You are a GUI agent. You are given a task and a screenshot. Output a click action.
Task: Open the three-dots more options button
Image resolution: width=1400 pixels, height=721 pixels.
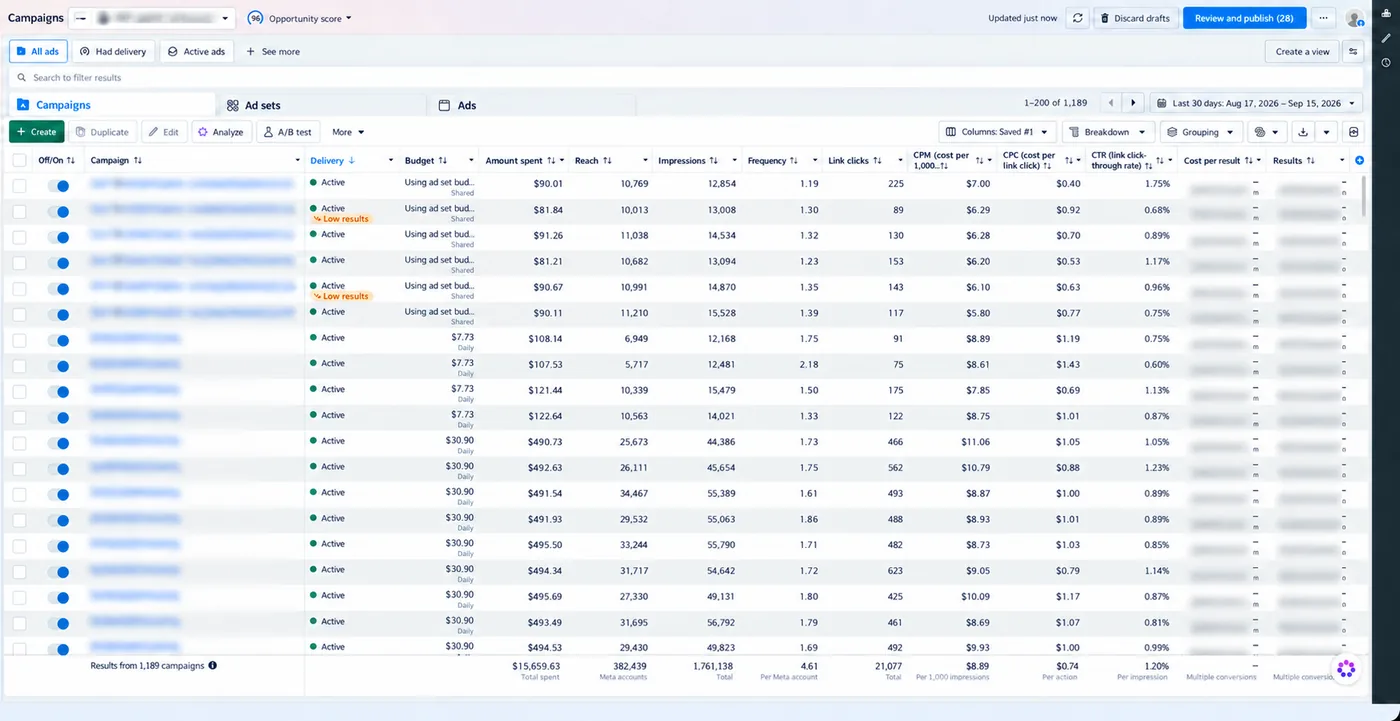point(1323,18)
